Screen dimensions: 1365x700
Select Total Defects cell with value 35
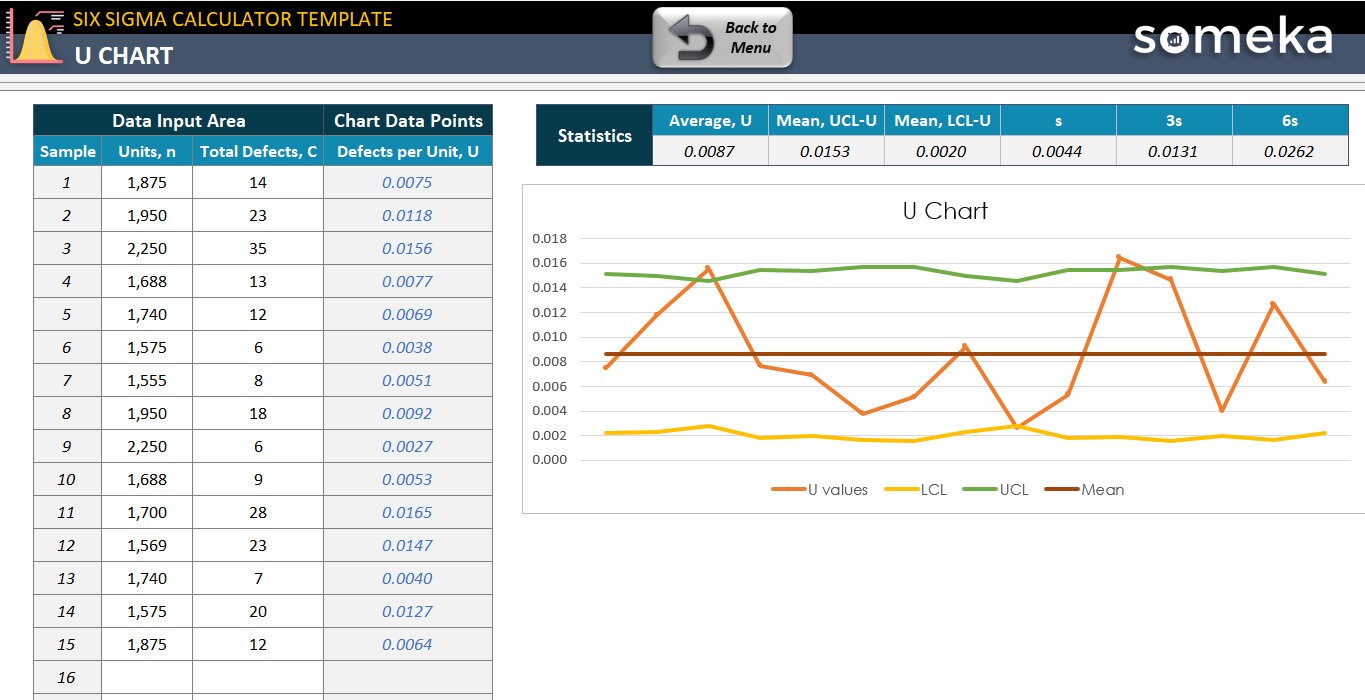click(x=258, y=249)
